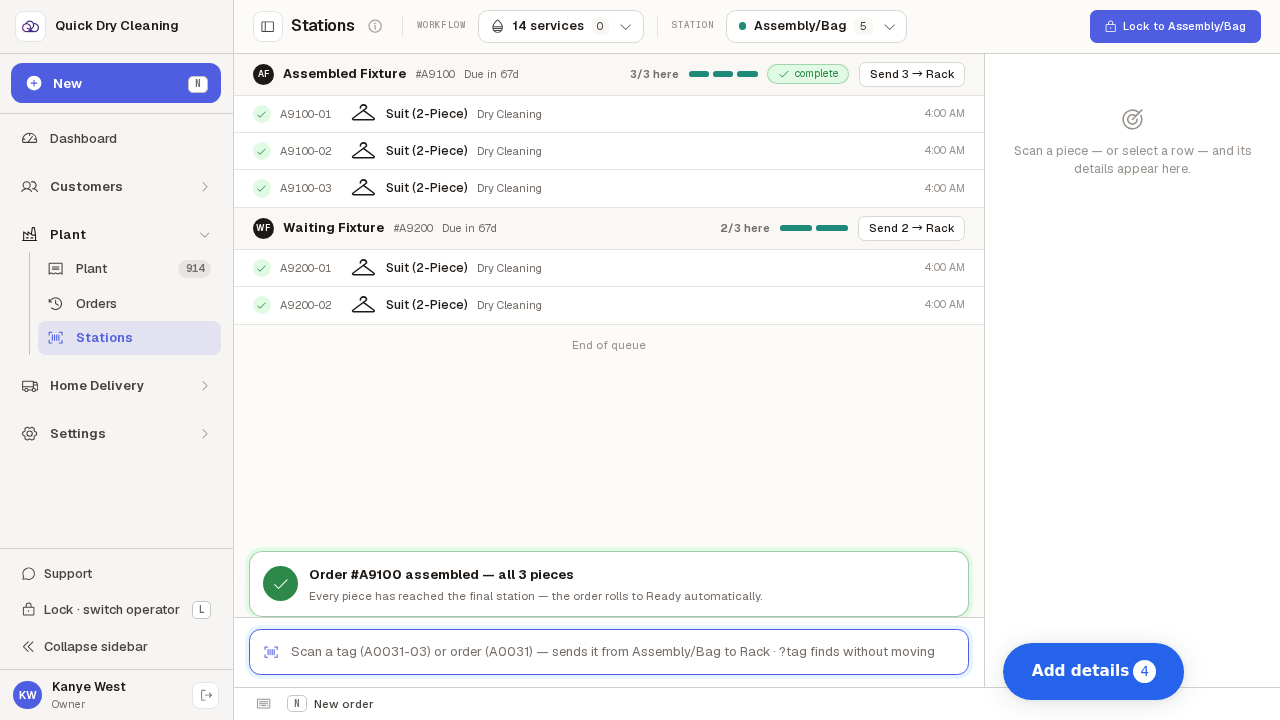Click the AF avatar for Assembled Fixture

(263, 74)
